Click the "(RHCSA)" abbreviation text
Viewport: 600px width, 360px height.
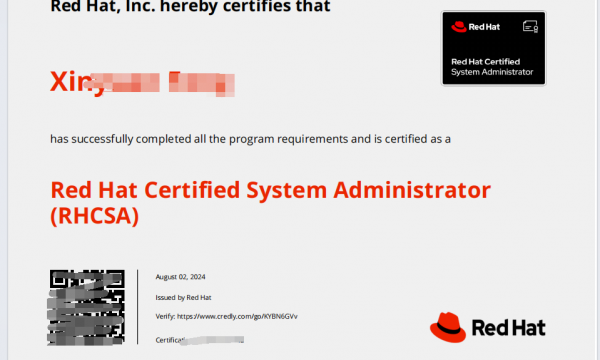[x=95, y=216]
